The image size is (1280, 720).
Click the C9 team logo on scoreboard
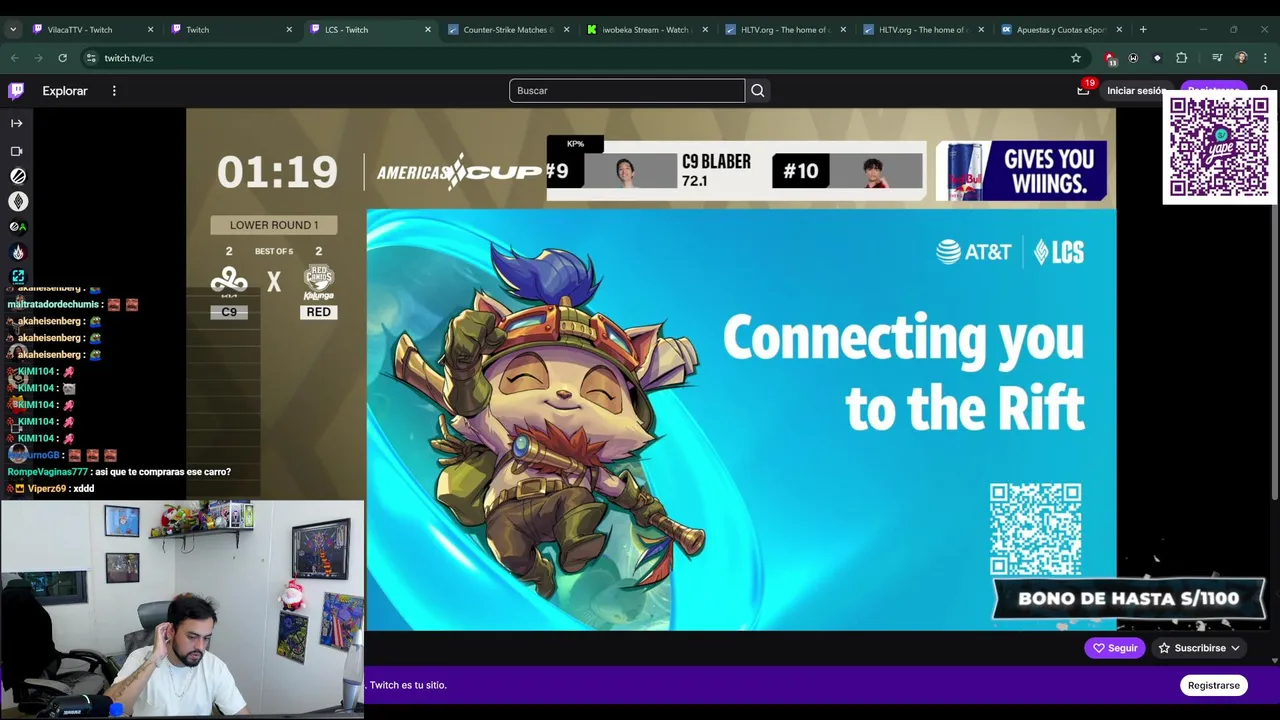pyautogui.click(x=229, y=281)
